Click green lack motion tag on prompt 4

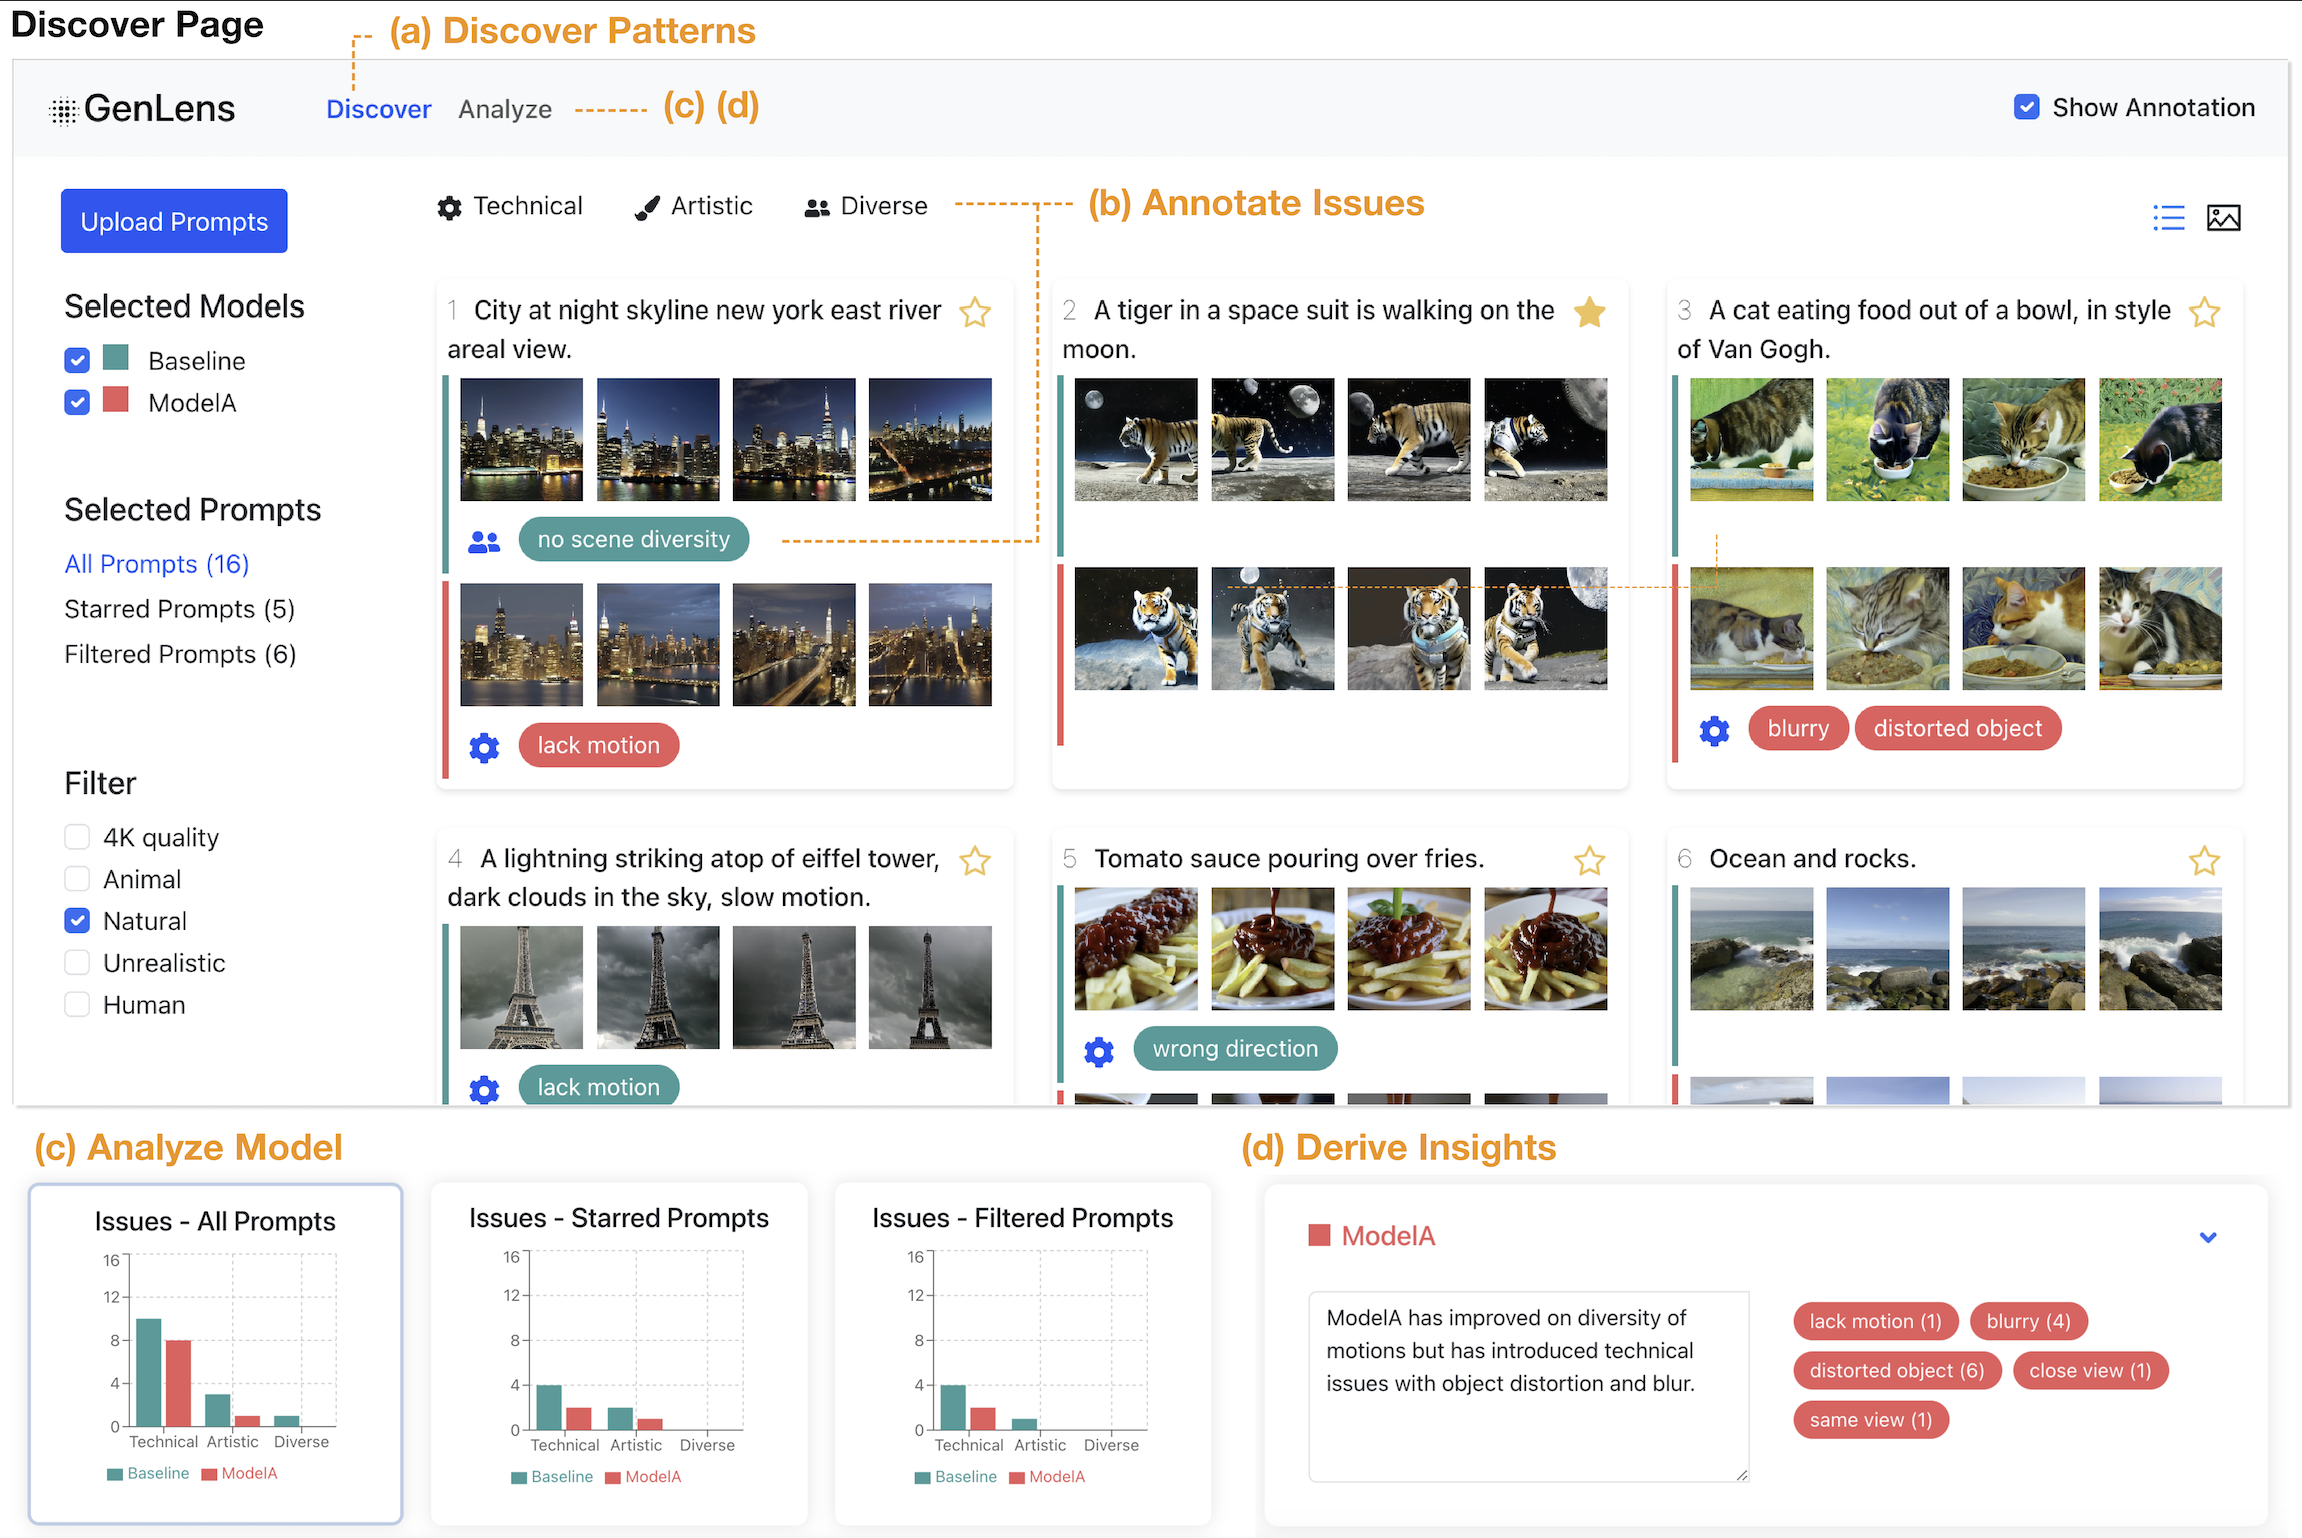tap(599, 1087)
